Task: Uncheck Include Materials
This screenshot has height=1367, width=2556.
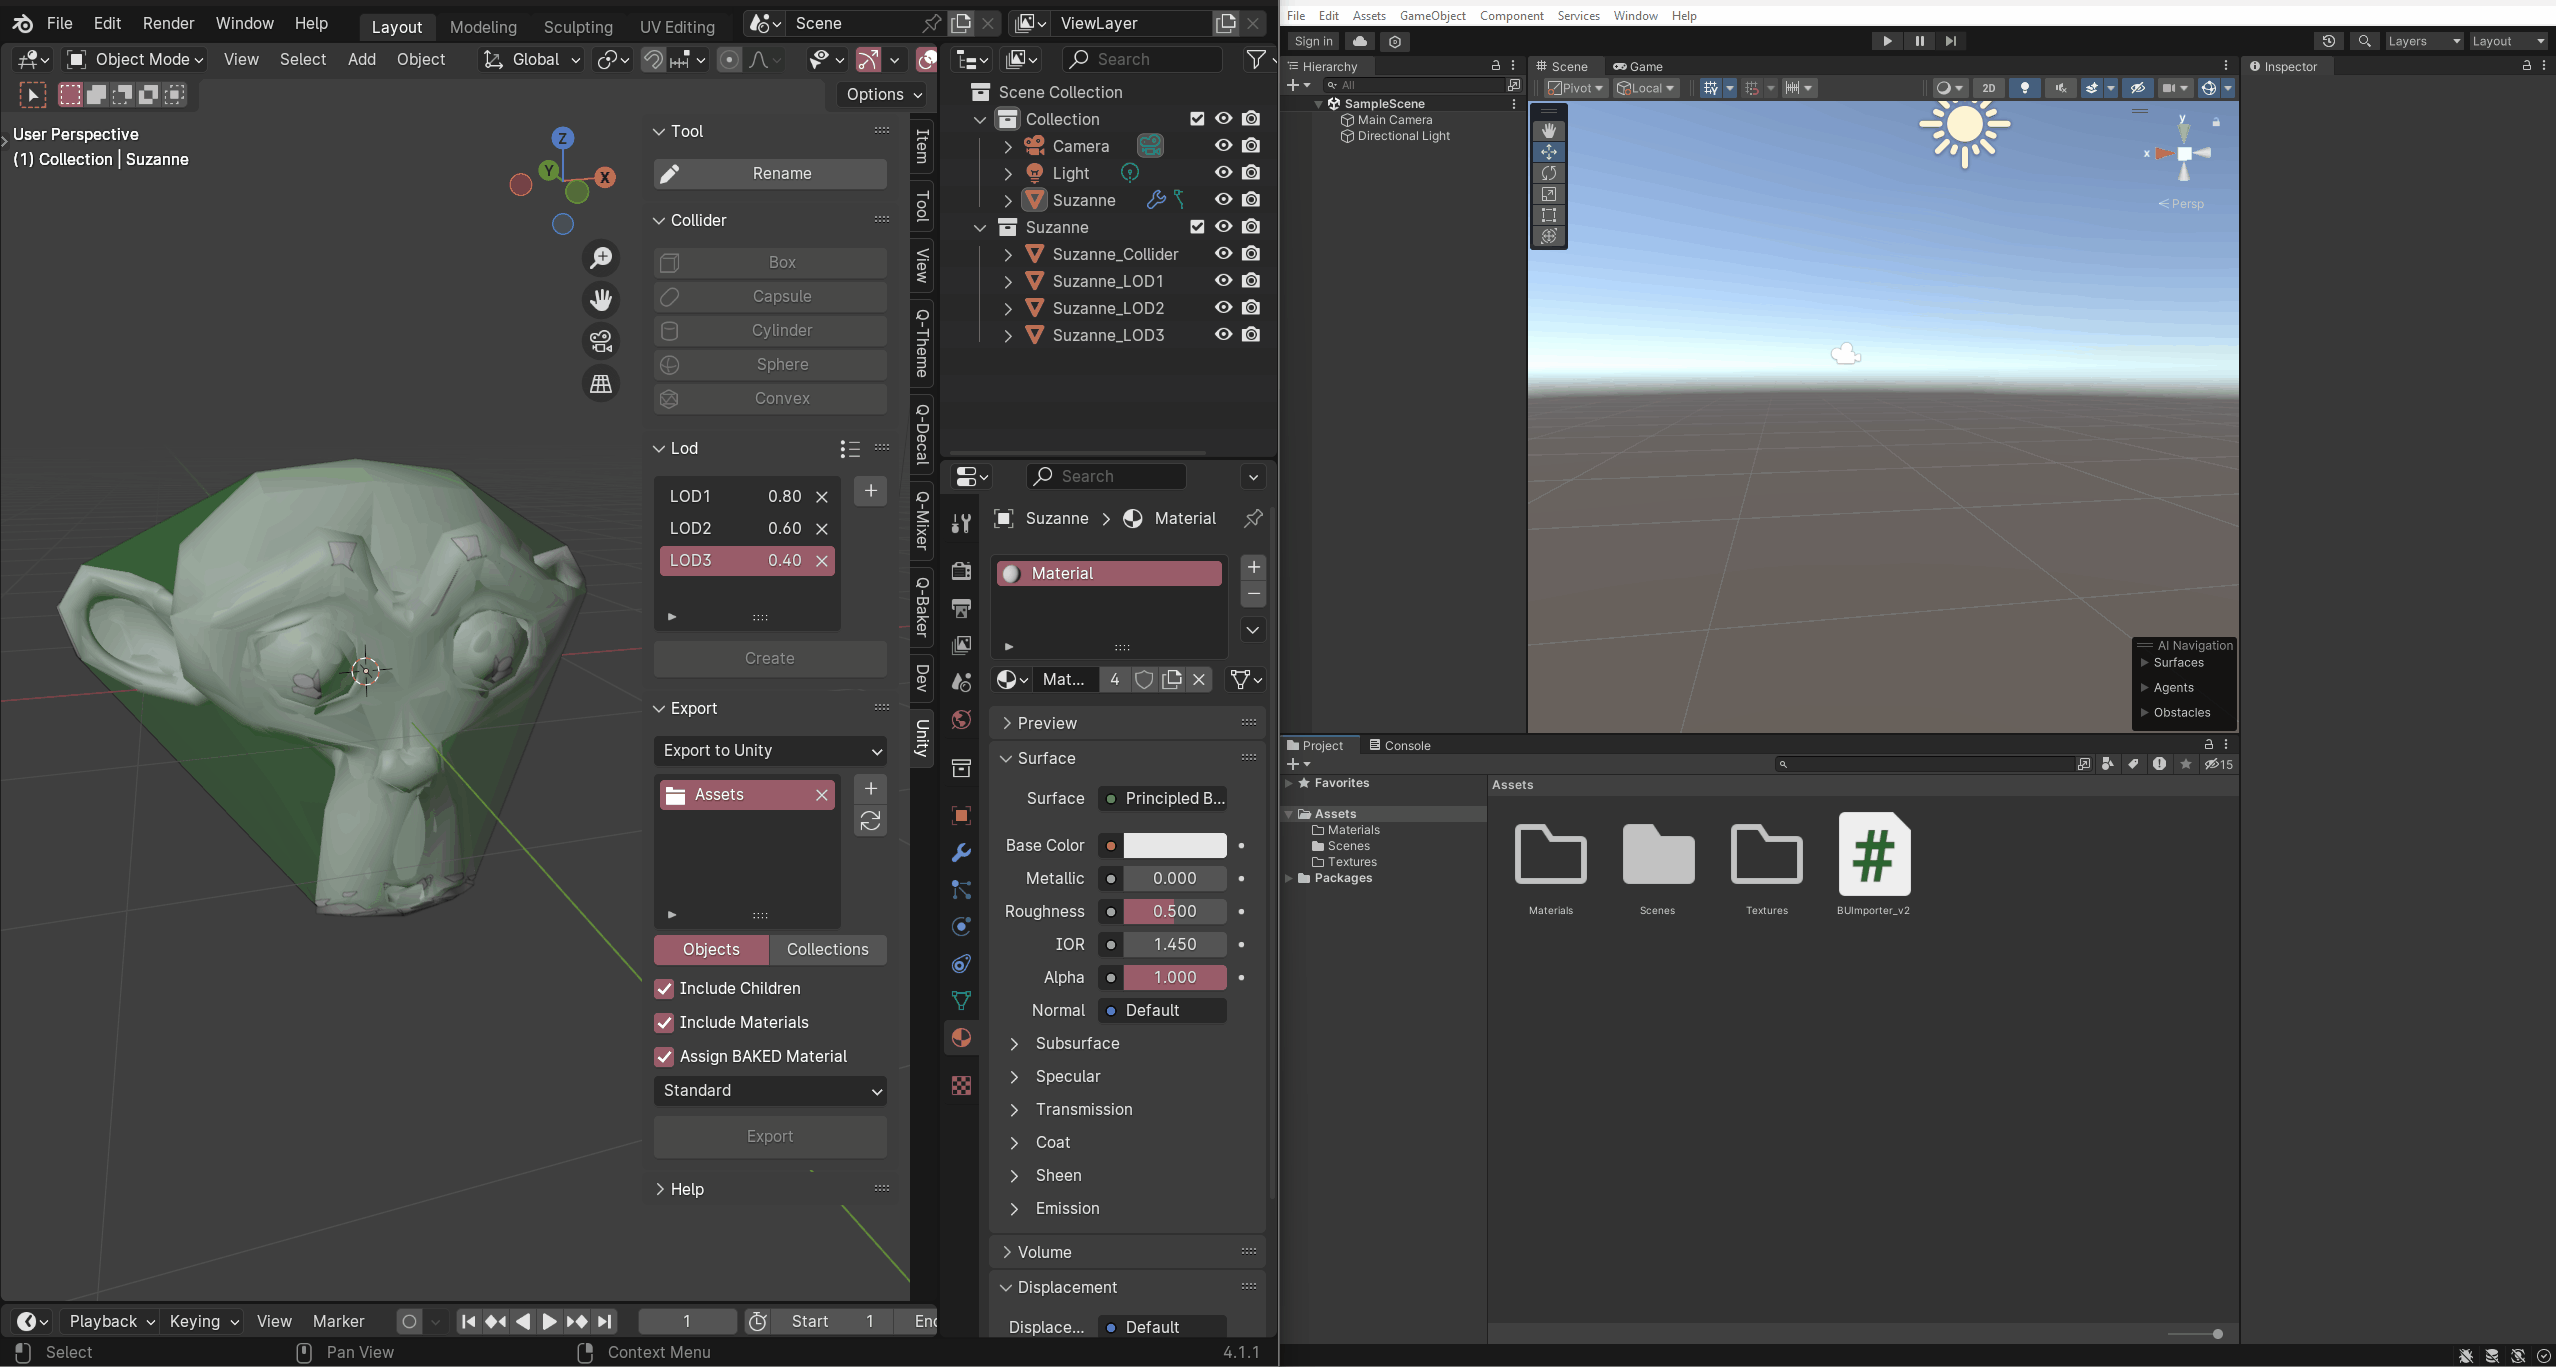Action: [663, 1022]
